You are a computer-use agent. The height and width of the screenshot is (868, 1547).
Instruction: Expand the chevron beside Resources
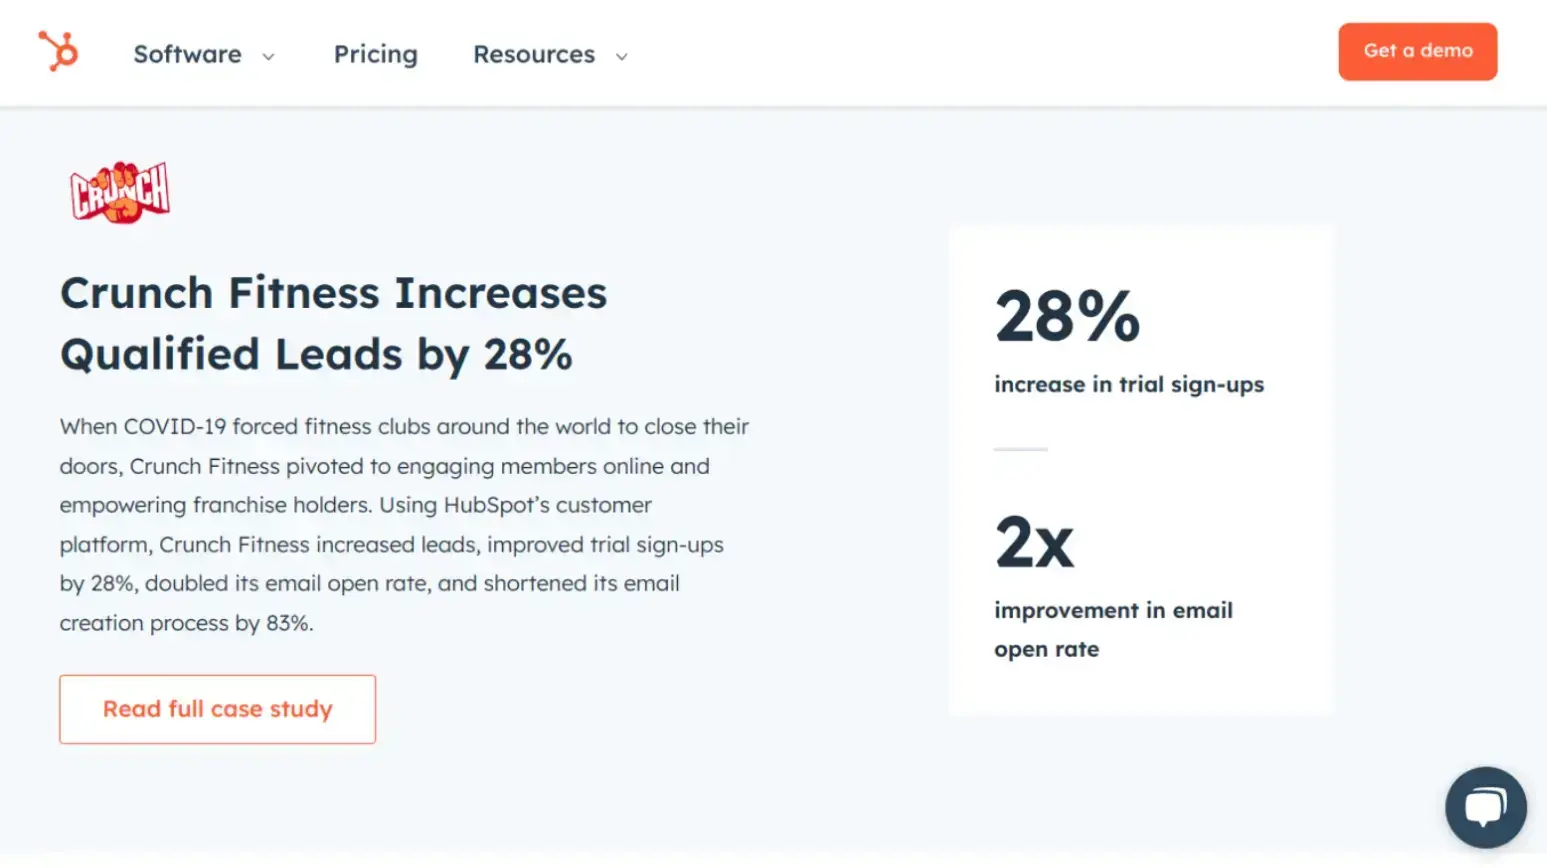[621, 57]
